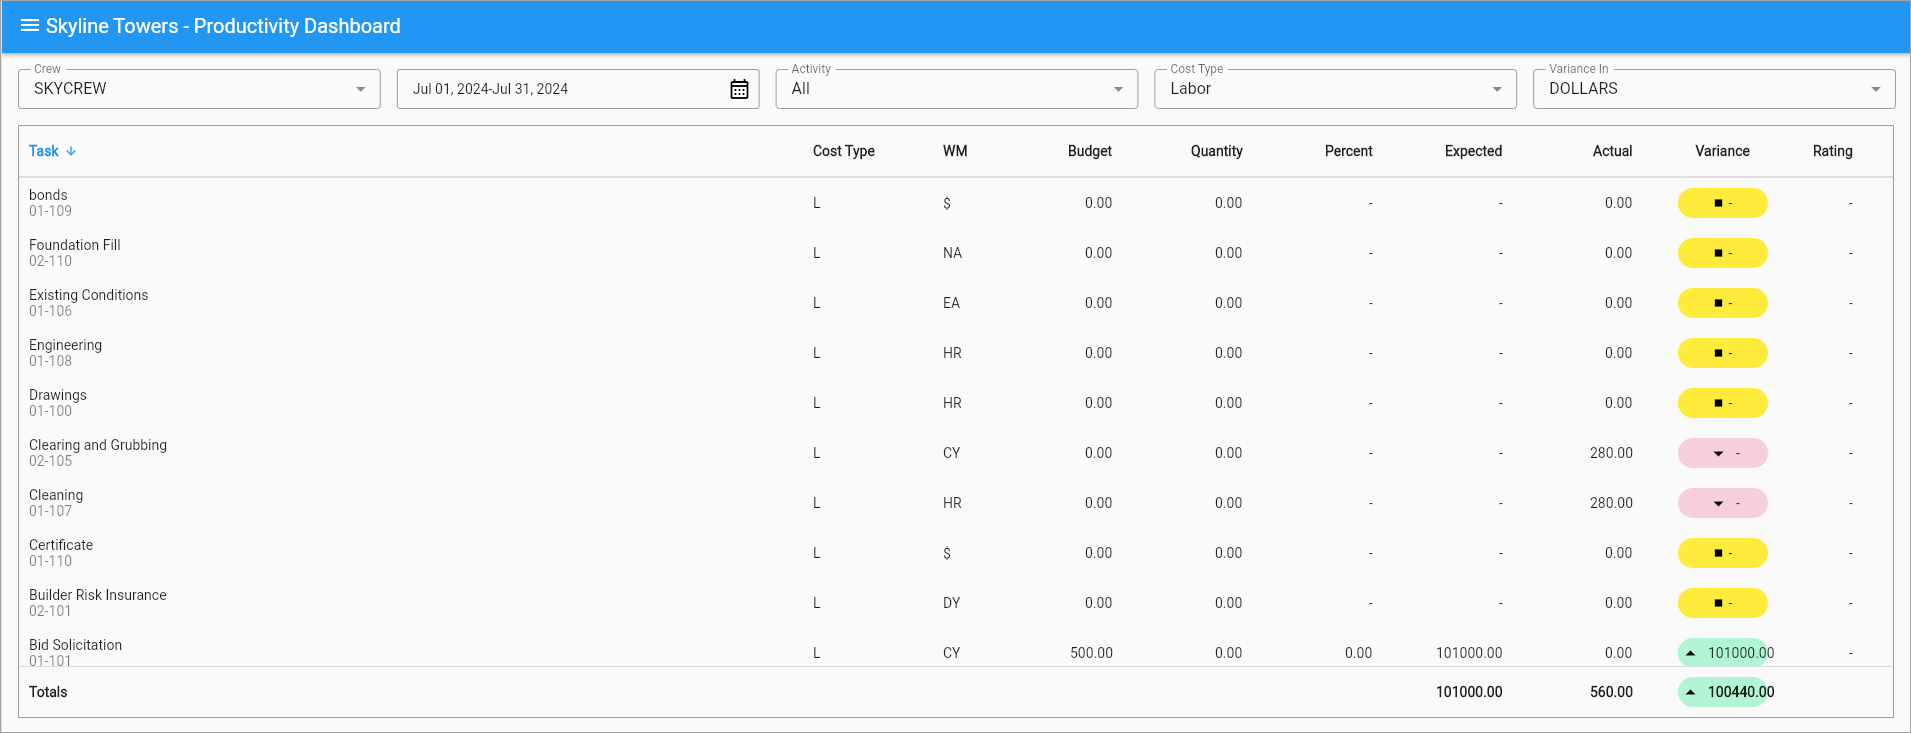Click the variance badge for Existing Conditions
Image resolution: width=1911 pixels, height=733 pixels.
(1722, 303)
